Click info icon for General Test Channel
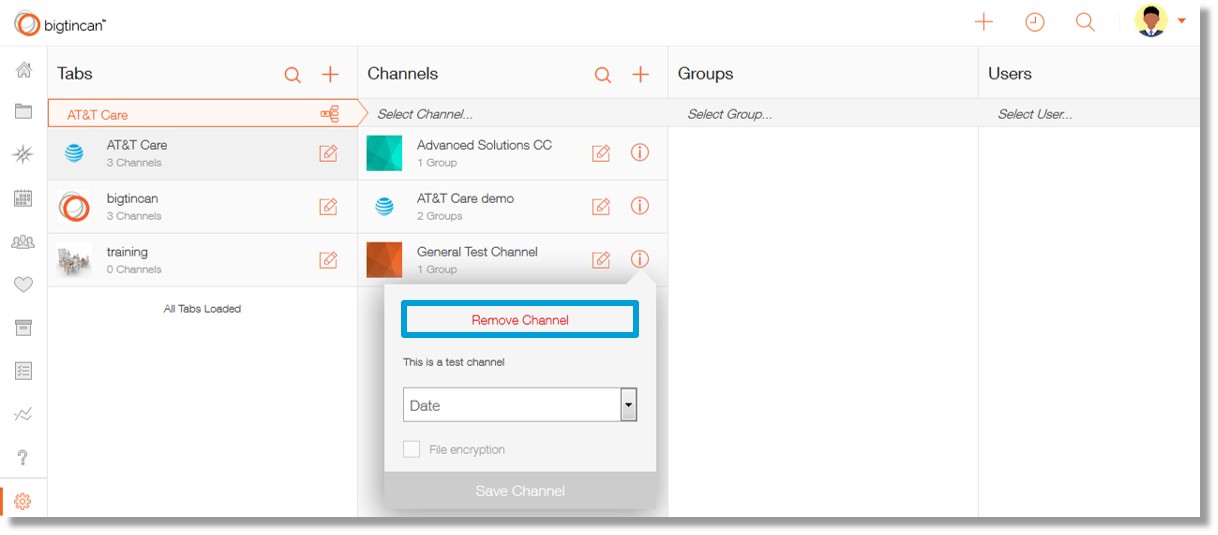 (640, 259)
